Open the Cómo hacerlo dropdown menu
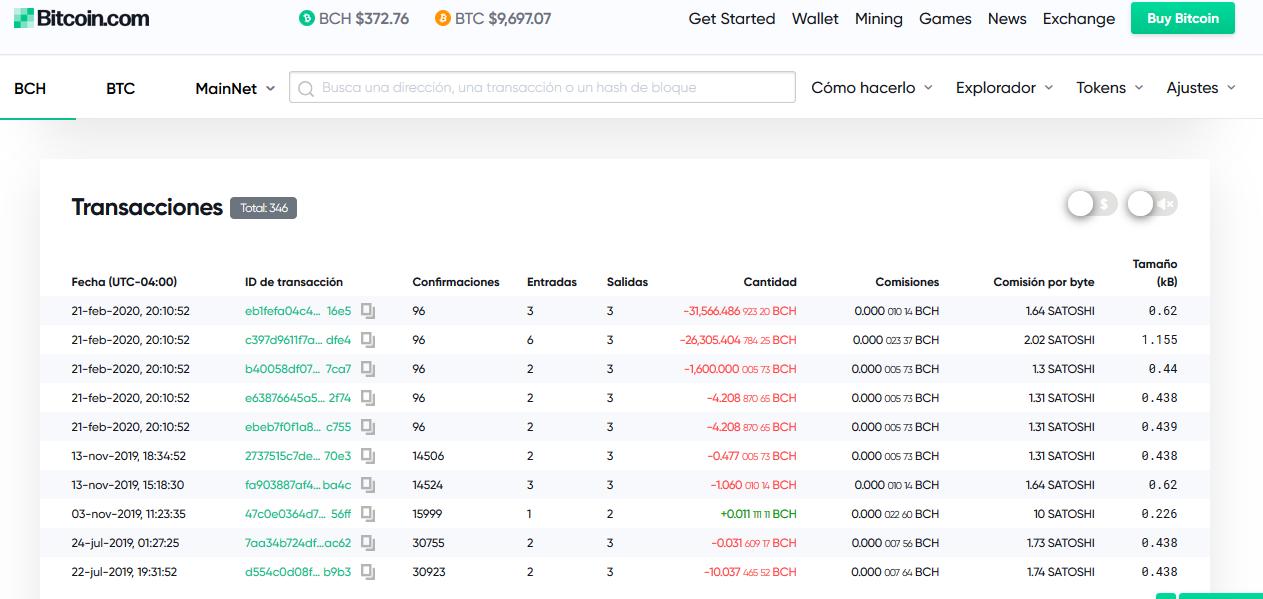The width and height of the screenshot is (1263, 599). click(872, 88)
